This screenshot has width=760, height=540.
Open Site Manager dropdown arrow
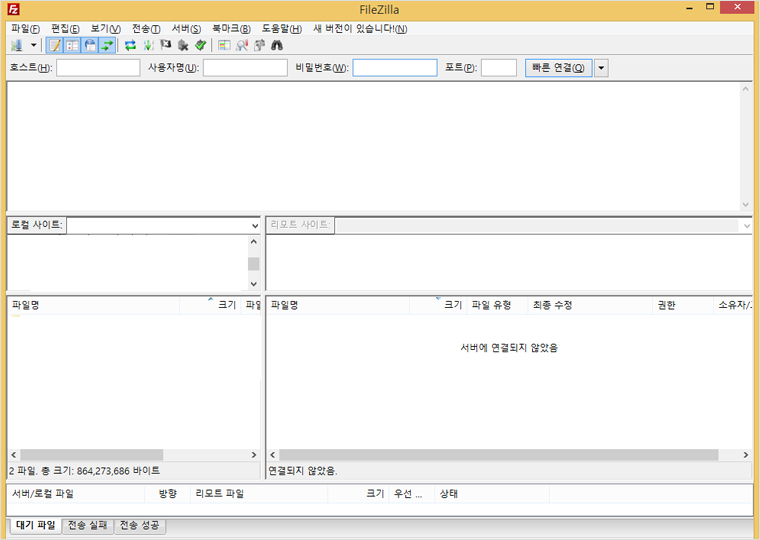(33, 45)
